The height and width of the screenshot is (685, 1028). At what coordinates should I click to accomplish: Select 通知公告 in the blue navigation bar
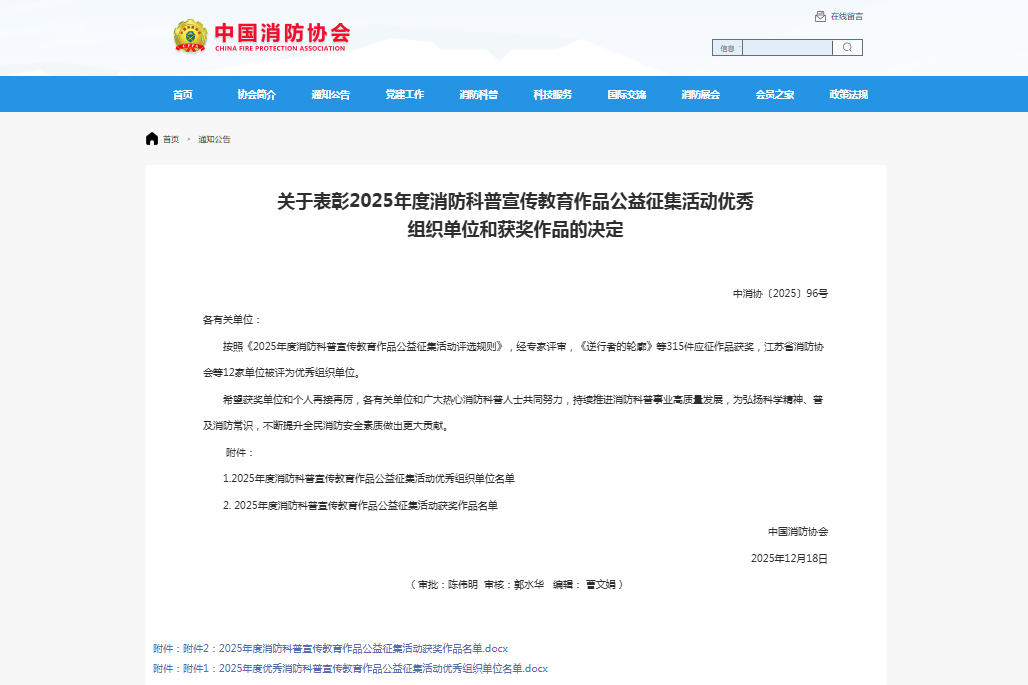pos(330,95)
